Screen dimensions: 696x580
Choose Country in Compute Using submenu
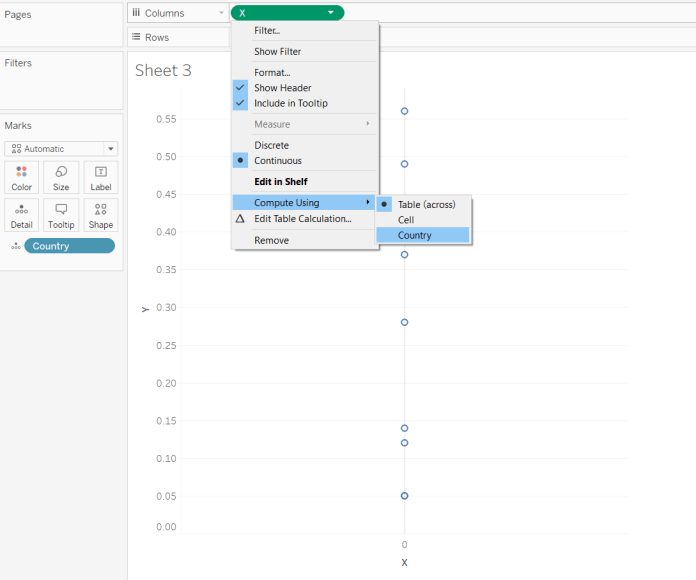click(415, 236)
